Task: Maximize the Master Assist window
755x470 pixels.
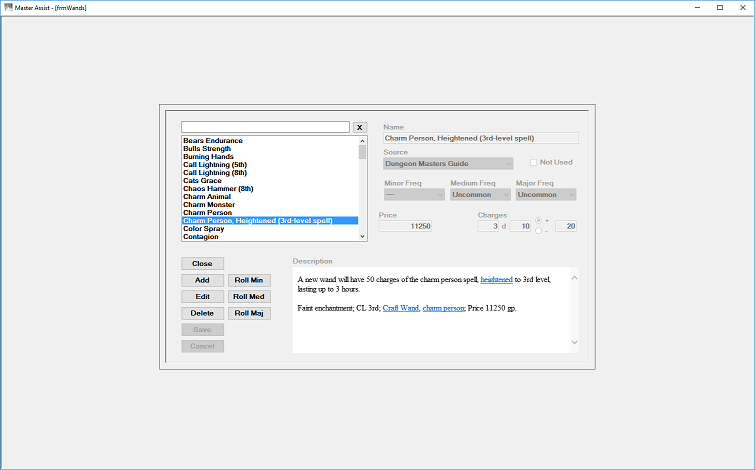Action: click(720, 7)
